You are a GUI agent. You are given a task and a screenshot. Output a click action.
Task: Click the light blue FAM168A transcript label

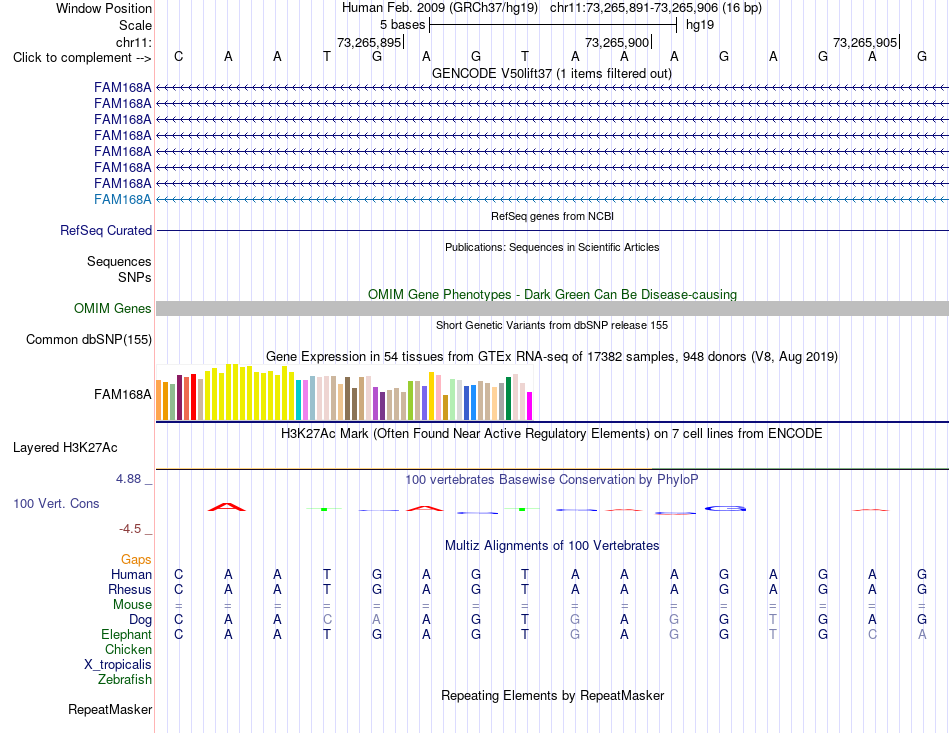[x=122, y=199]
